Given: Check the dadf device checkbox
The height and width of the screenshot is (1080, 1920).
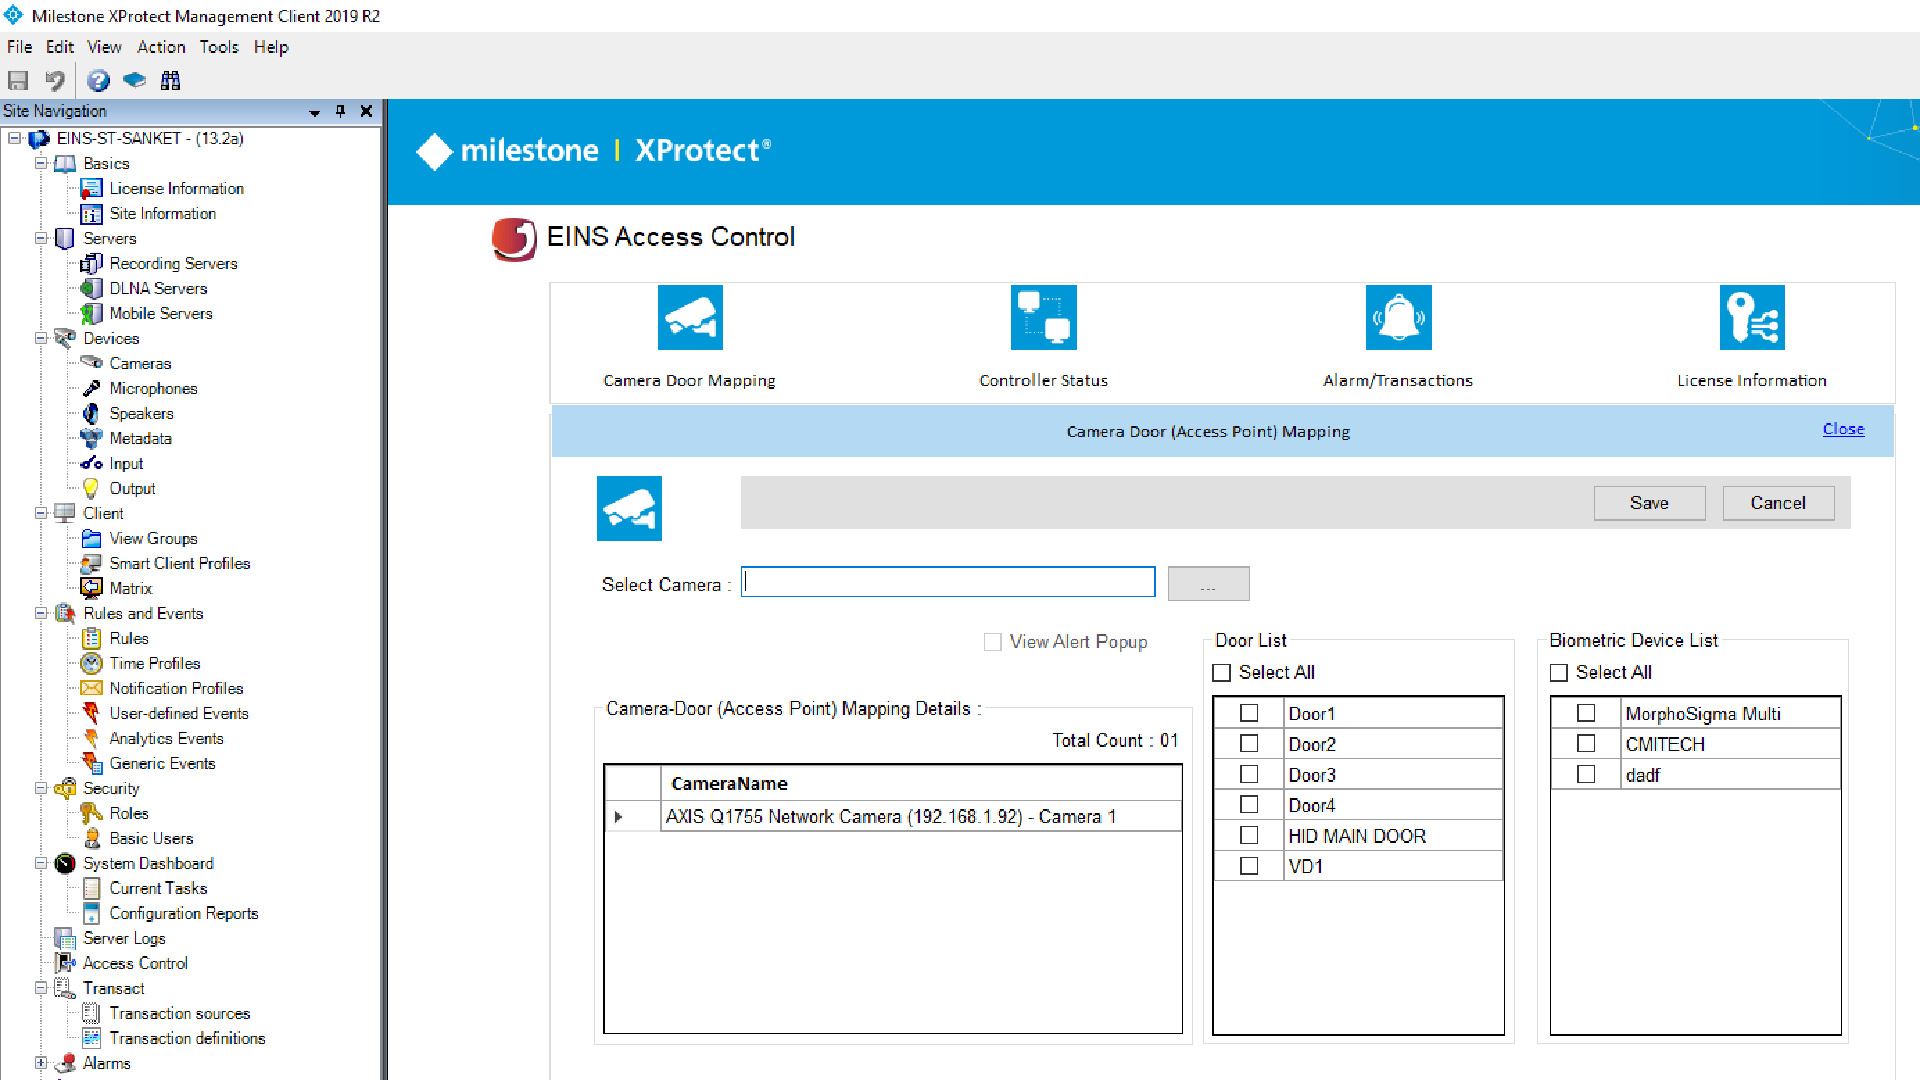Looking at the screenshot, I should [x=1586, y=774].
